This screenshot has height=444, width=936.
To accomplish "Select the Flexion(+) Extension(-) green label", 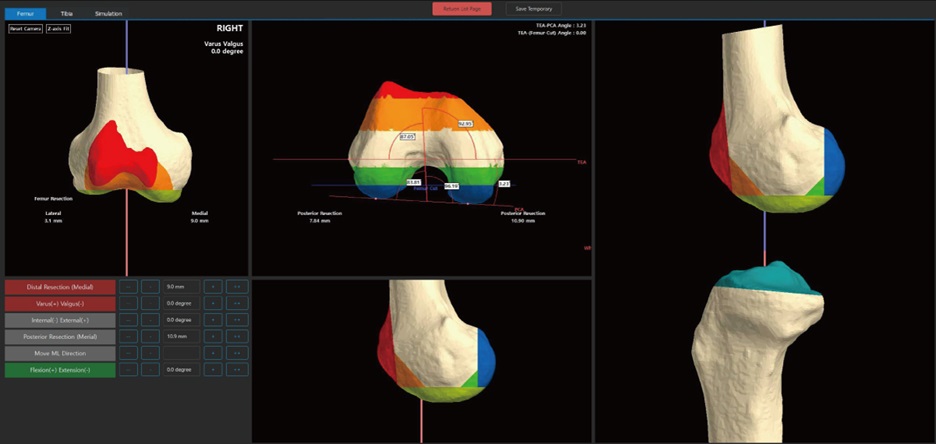I will (x=60, y=370).
